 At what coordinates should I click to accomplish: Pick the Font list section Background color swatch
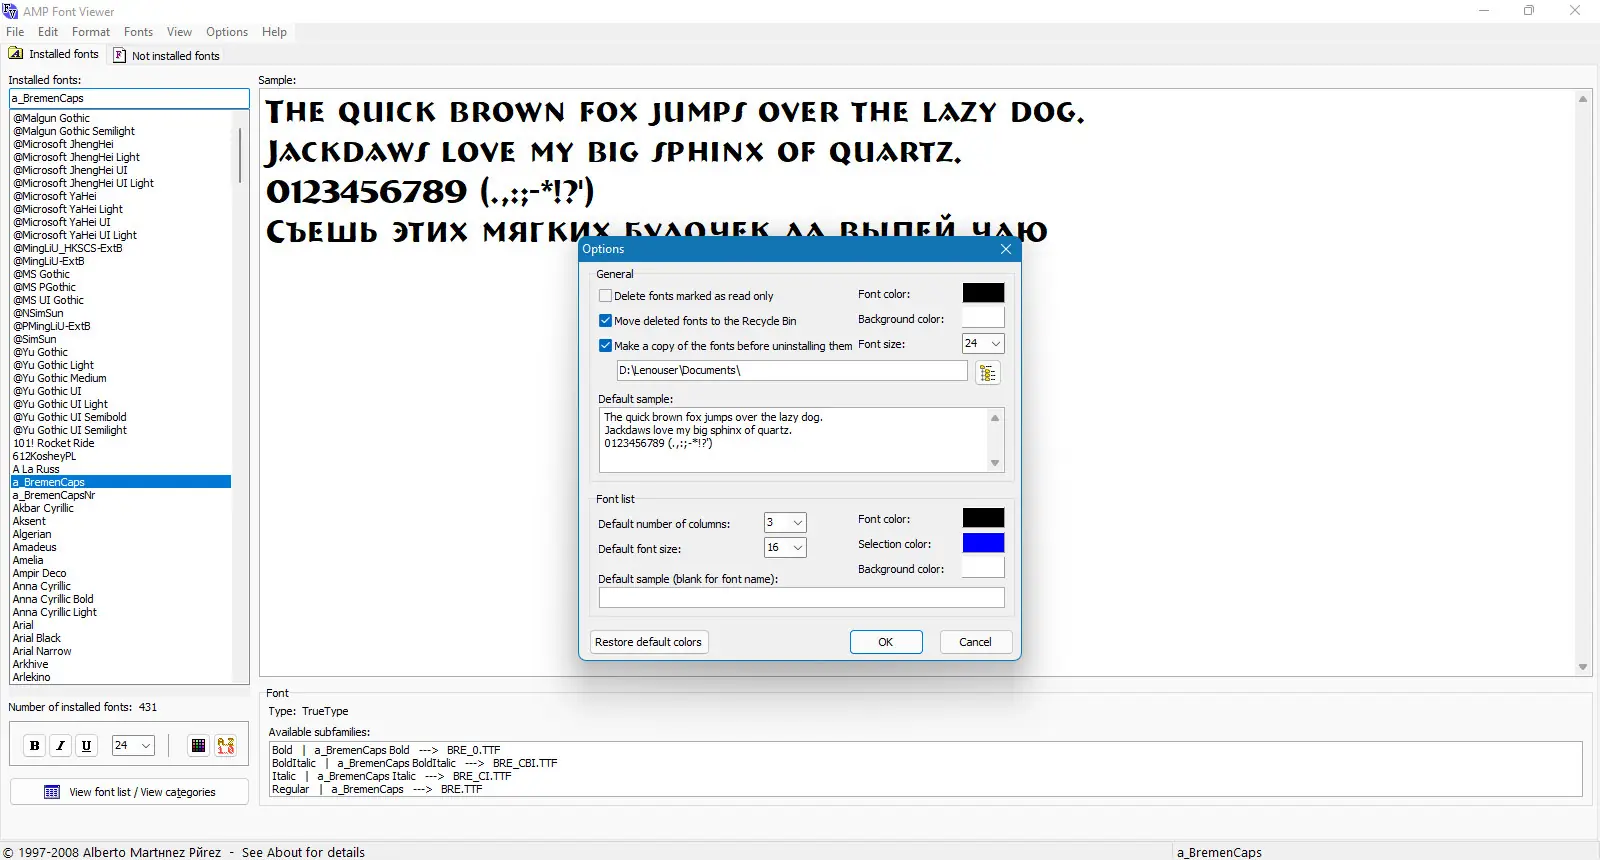point(983,567)
